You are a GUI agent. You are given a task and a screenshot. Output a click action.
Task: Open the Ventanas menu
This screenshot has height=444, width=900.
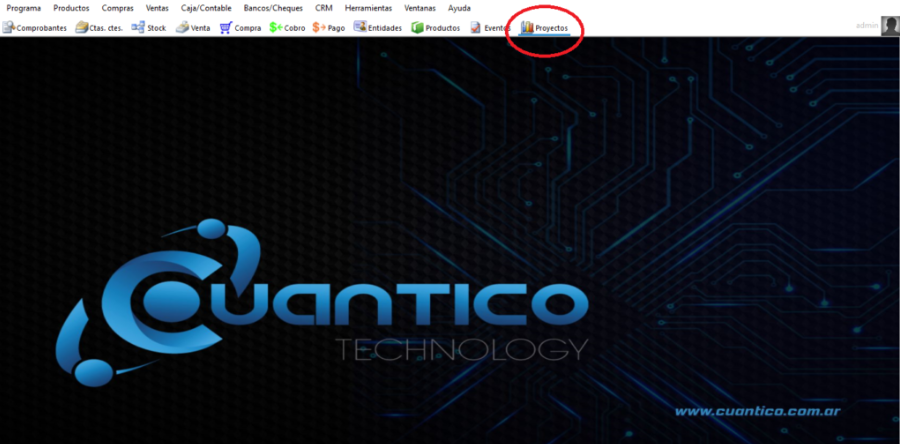point(420,9)
